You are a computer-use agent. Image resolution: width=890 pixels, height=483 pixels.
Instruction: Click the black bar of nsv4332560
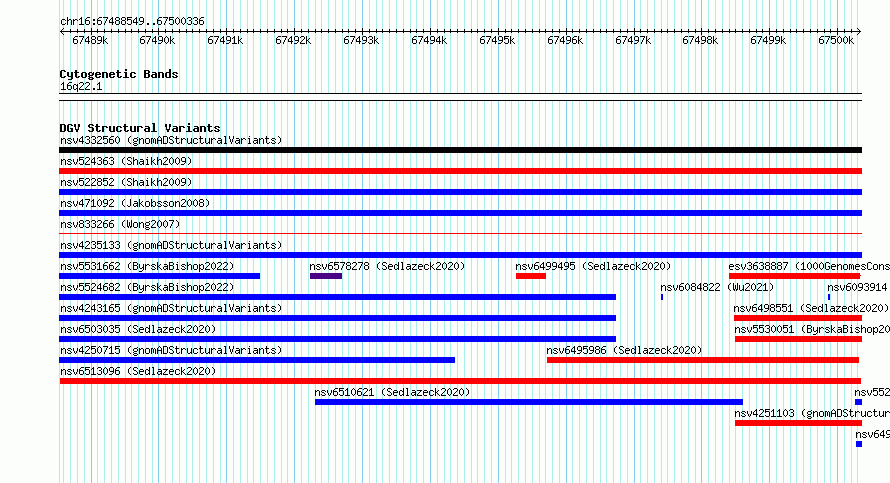(x=460, y=150)
